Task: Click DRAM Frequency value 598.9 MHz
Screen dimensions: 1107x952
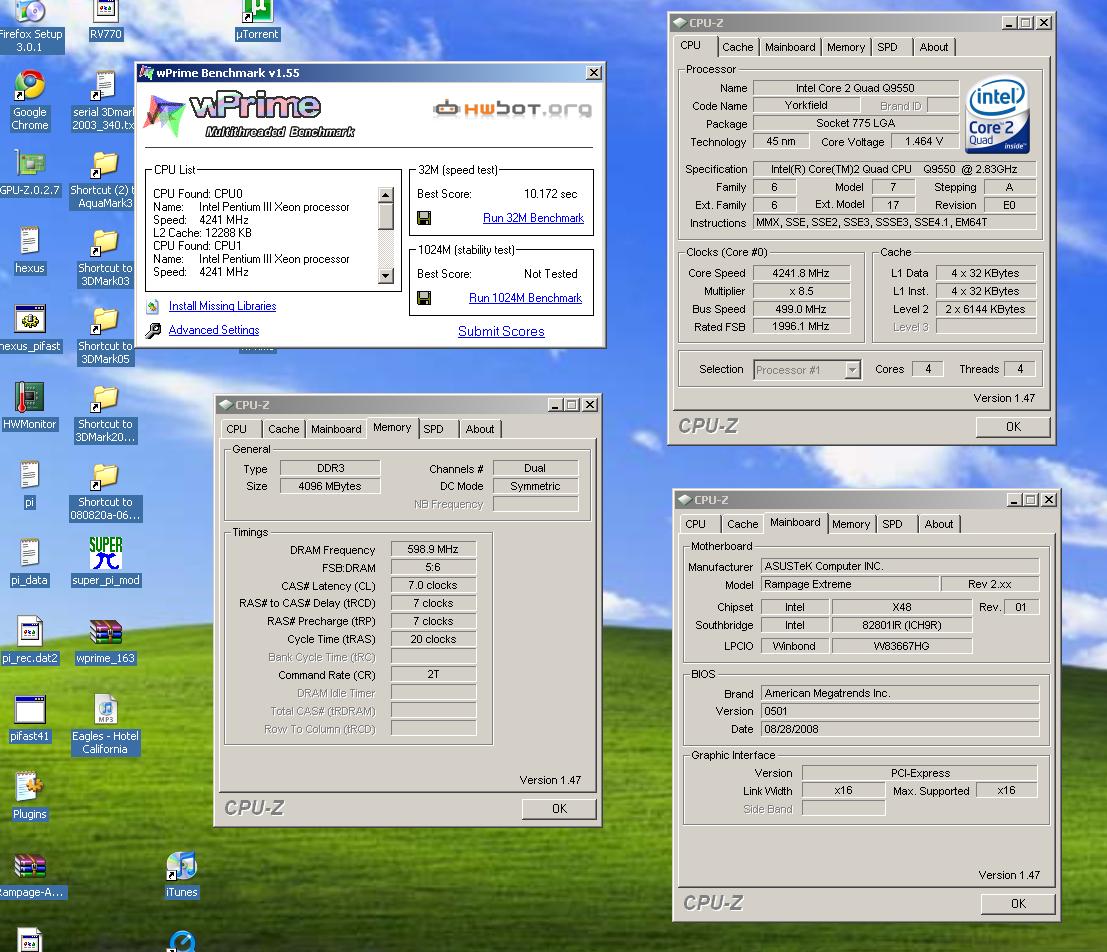Action: pos(433,549)
